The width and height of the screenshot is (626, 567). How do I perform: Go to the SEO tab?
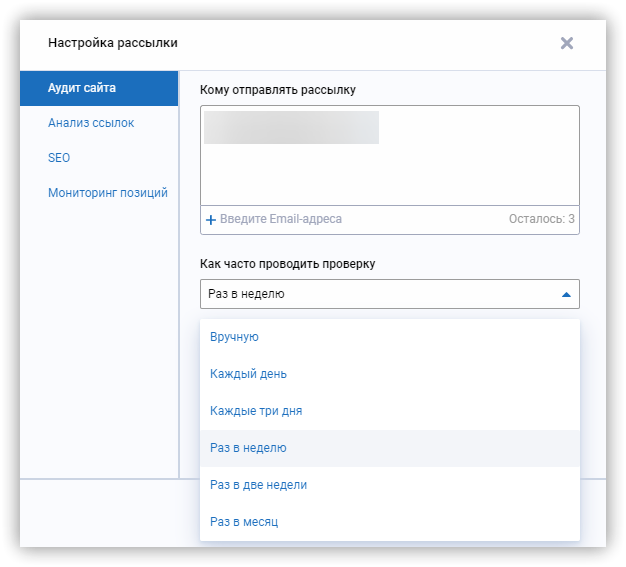point(59,158)
